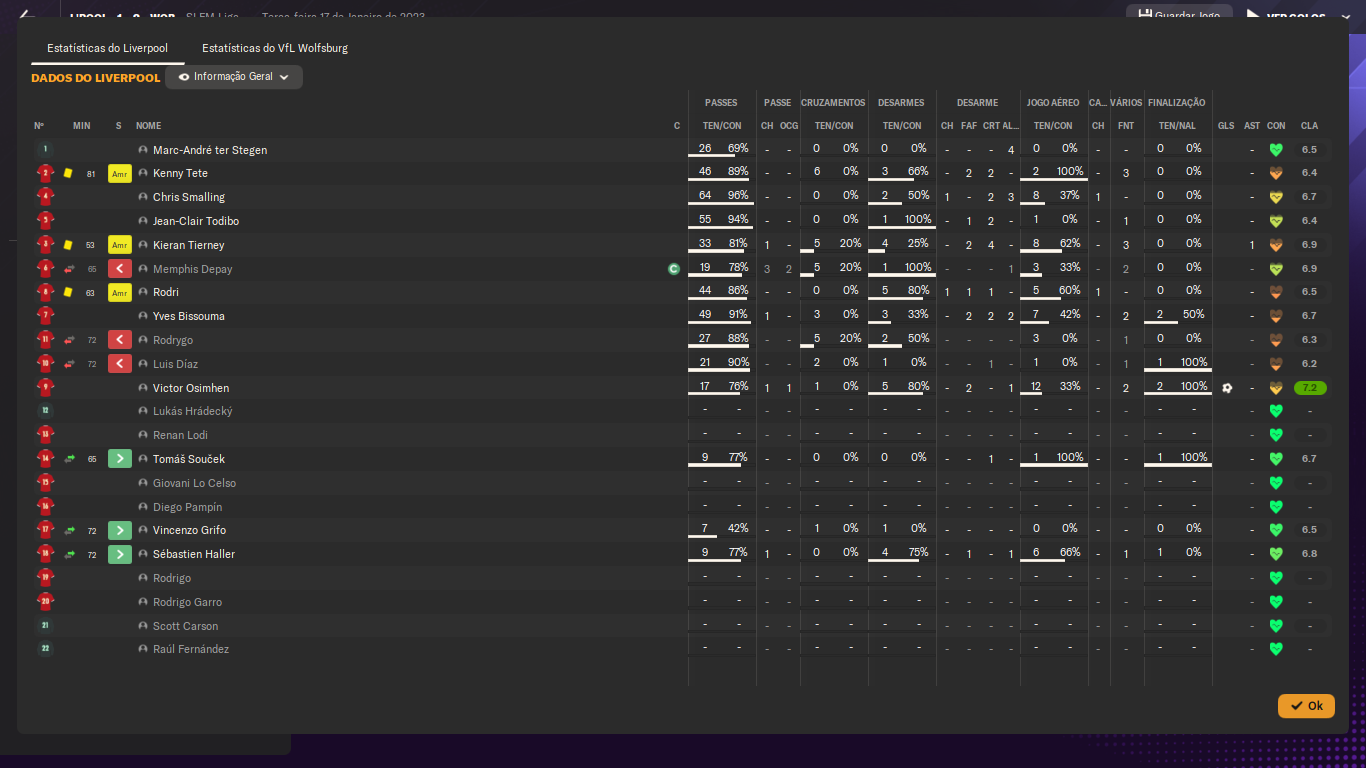The image size is (1366, 768).
Task: Open Giovani Lo Celso's player name
Action: coord(194,483)
